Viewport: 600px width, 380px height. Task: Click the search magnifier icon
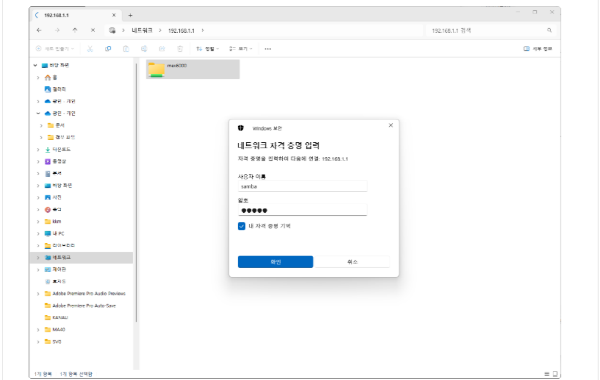point(549,30)
